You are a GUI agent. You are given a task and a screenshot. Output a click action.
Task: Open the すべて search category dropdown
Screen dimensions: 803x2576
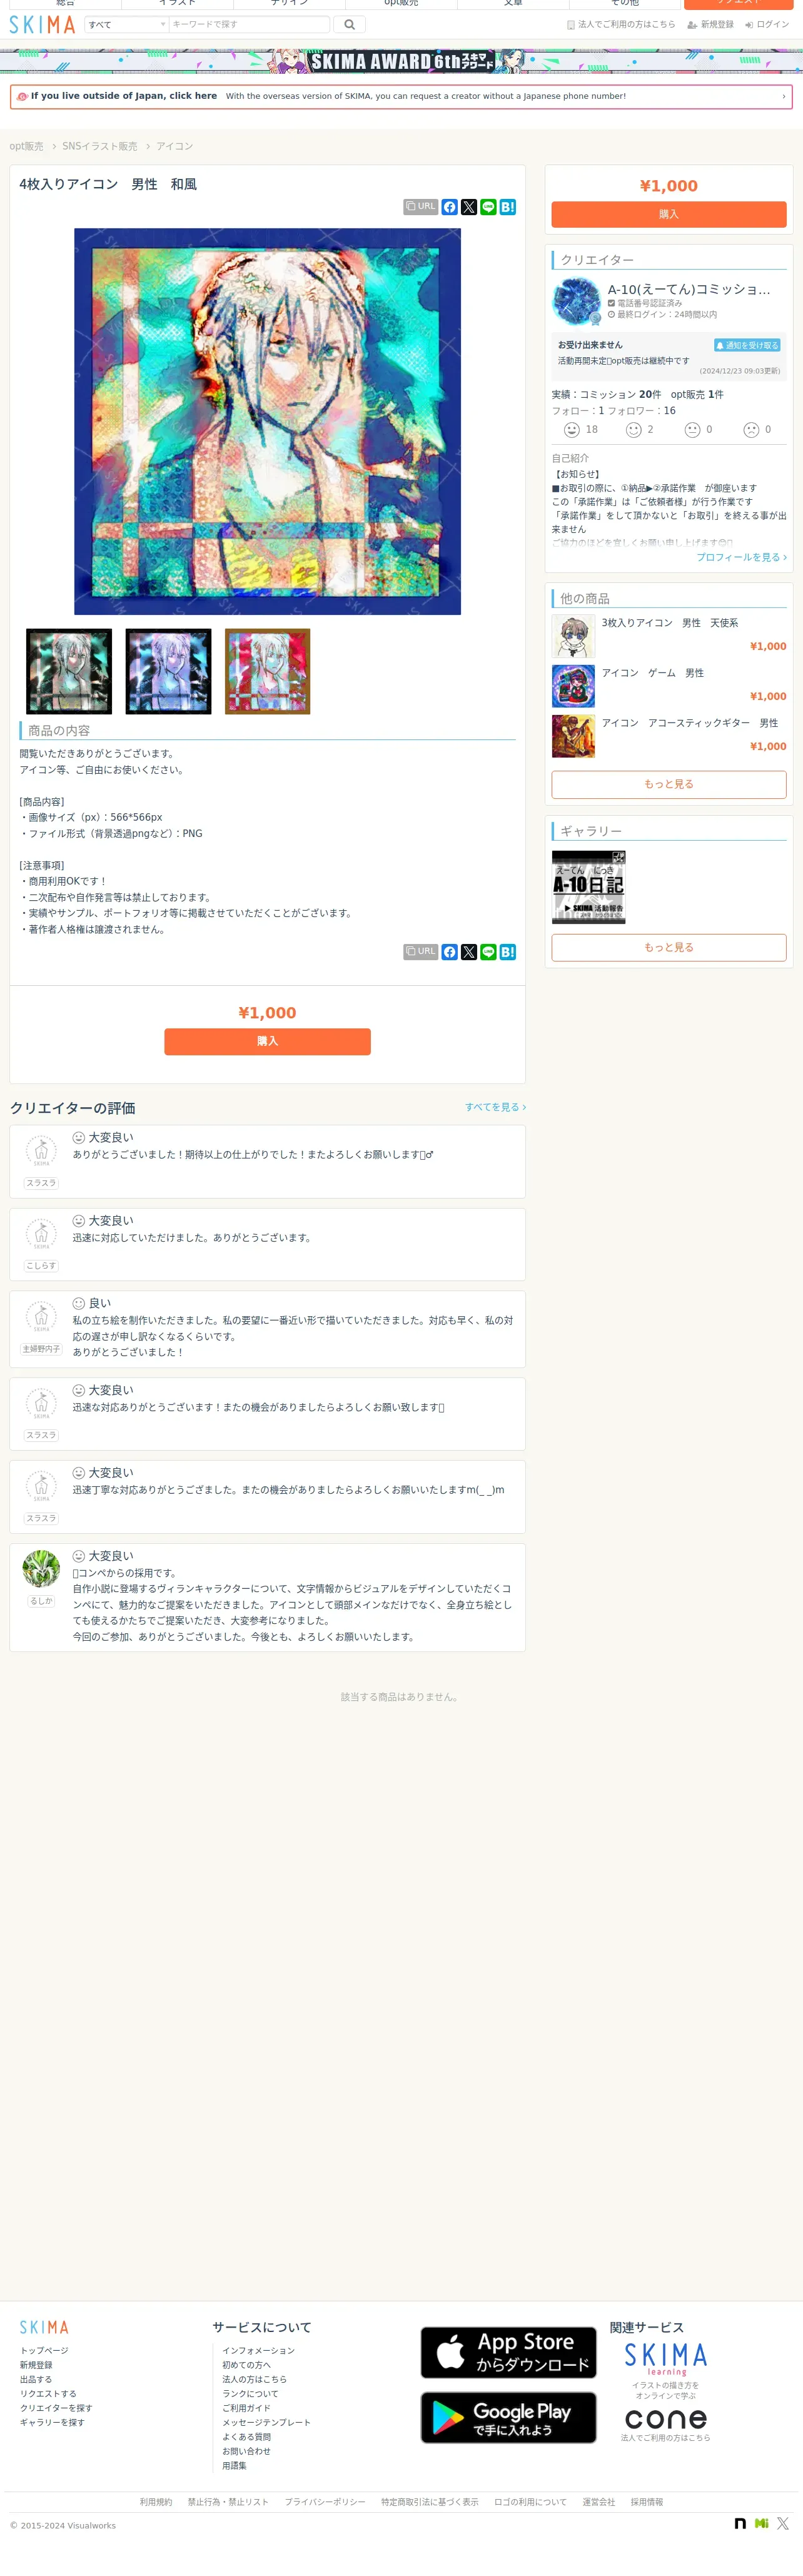(x=126, y=24)
